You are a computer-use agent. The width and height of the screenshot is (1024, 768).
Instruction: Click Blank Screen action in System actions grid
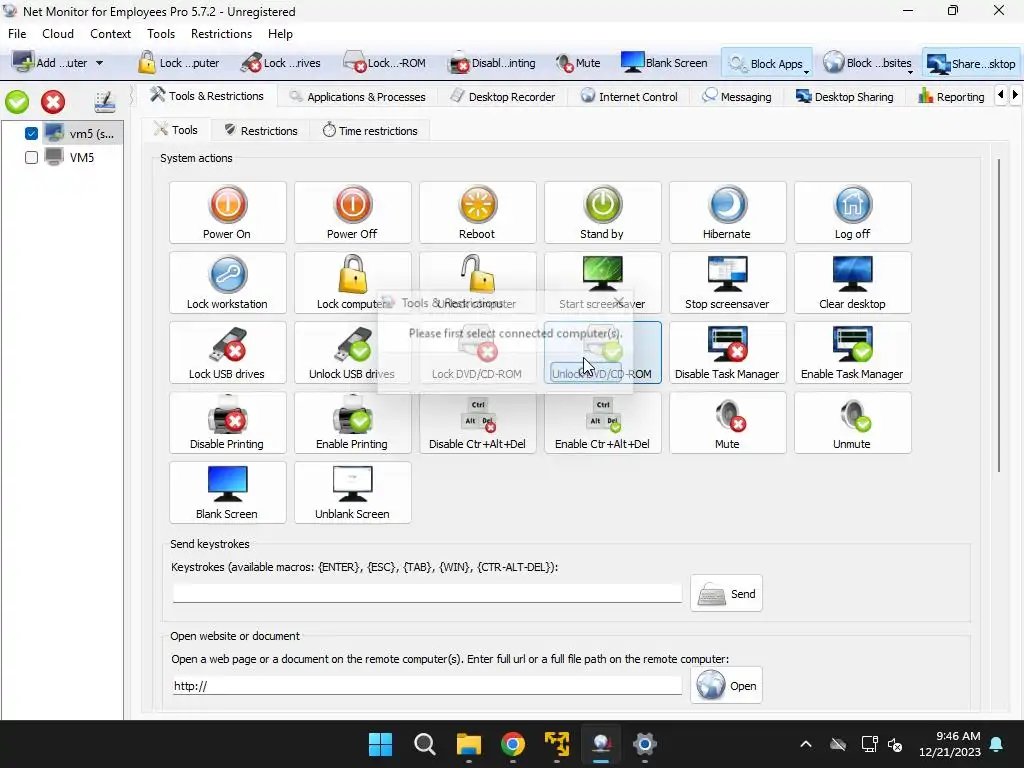227,492
